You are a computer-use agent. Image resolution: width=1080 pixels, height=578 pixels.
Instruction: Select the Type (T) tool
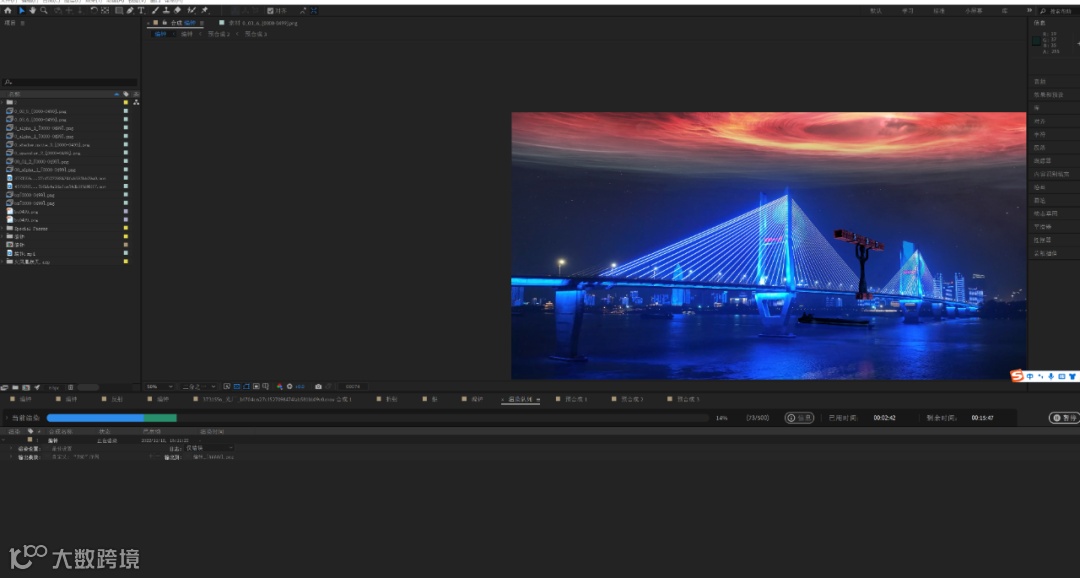pyautogui.click(x=142, y=10)
